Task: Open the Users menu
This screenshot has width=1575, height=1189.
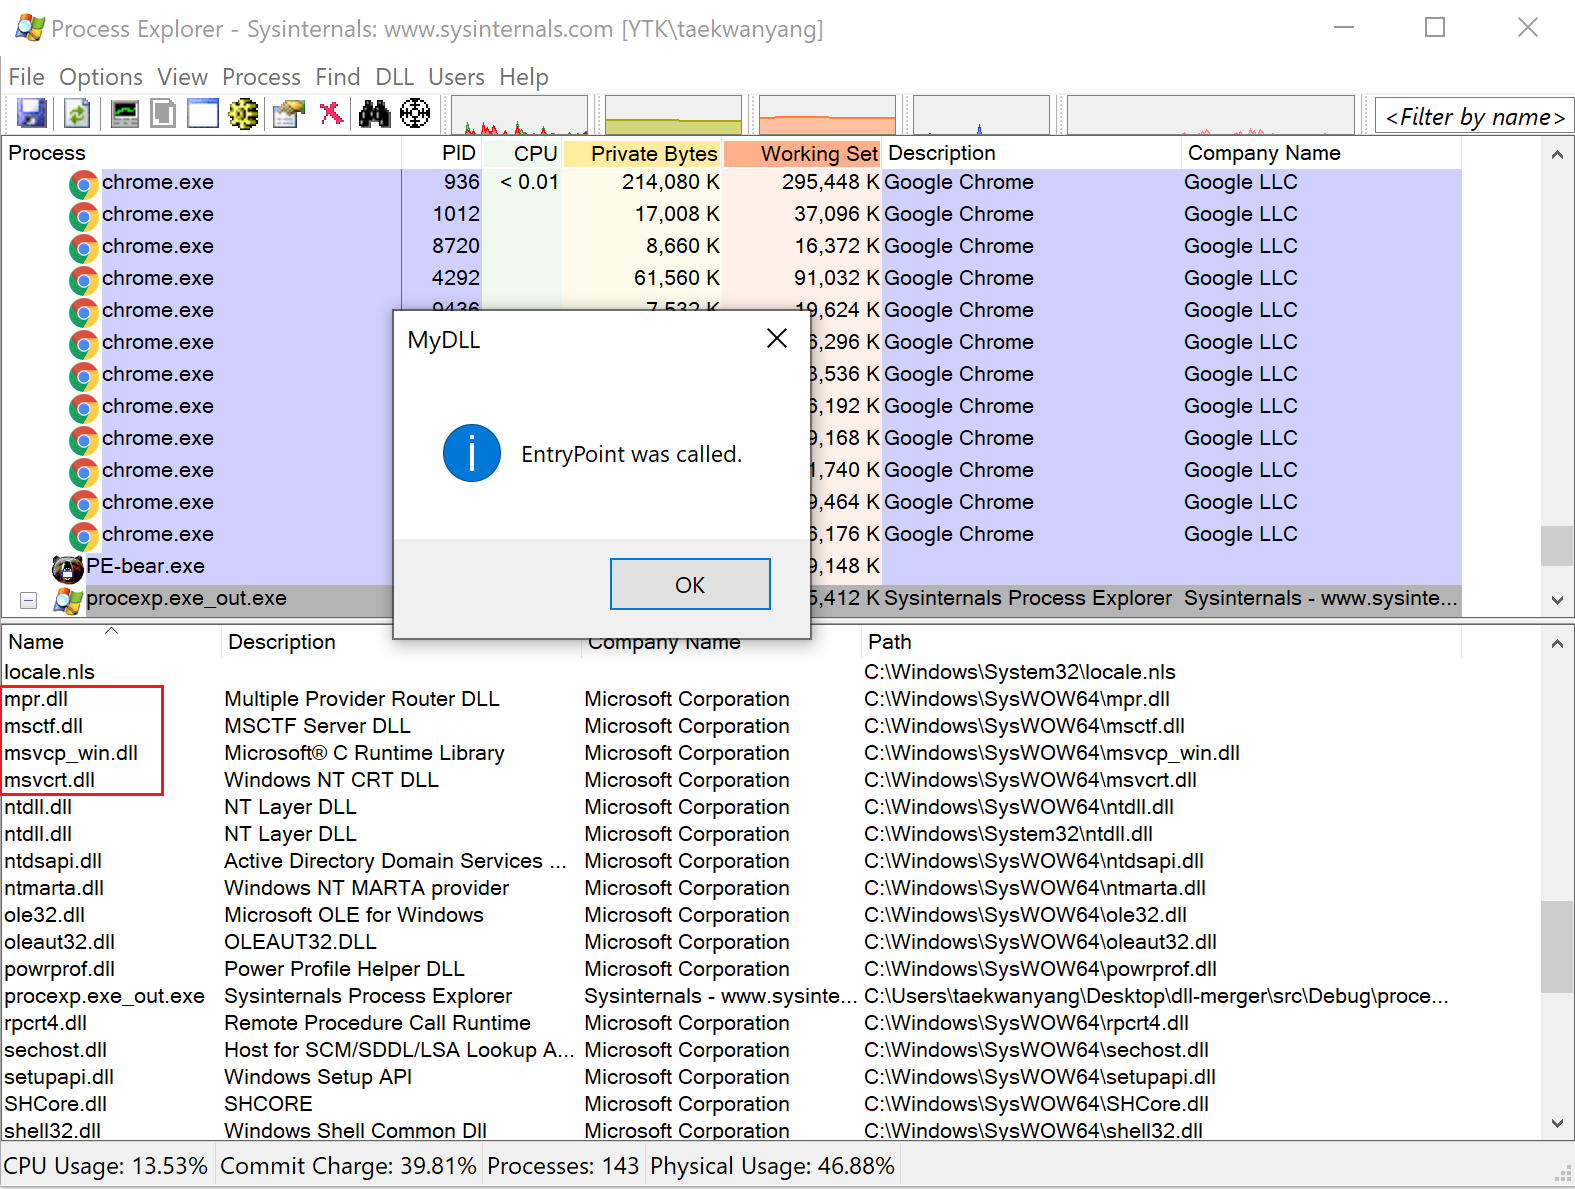Action: click(x=456, y=77)
